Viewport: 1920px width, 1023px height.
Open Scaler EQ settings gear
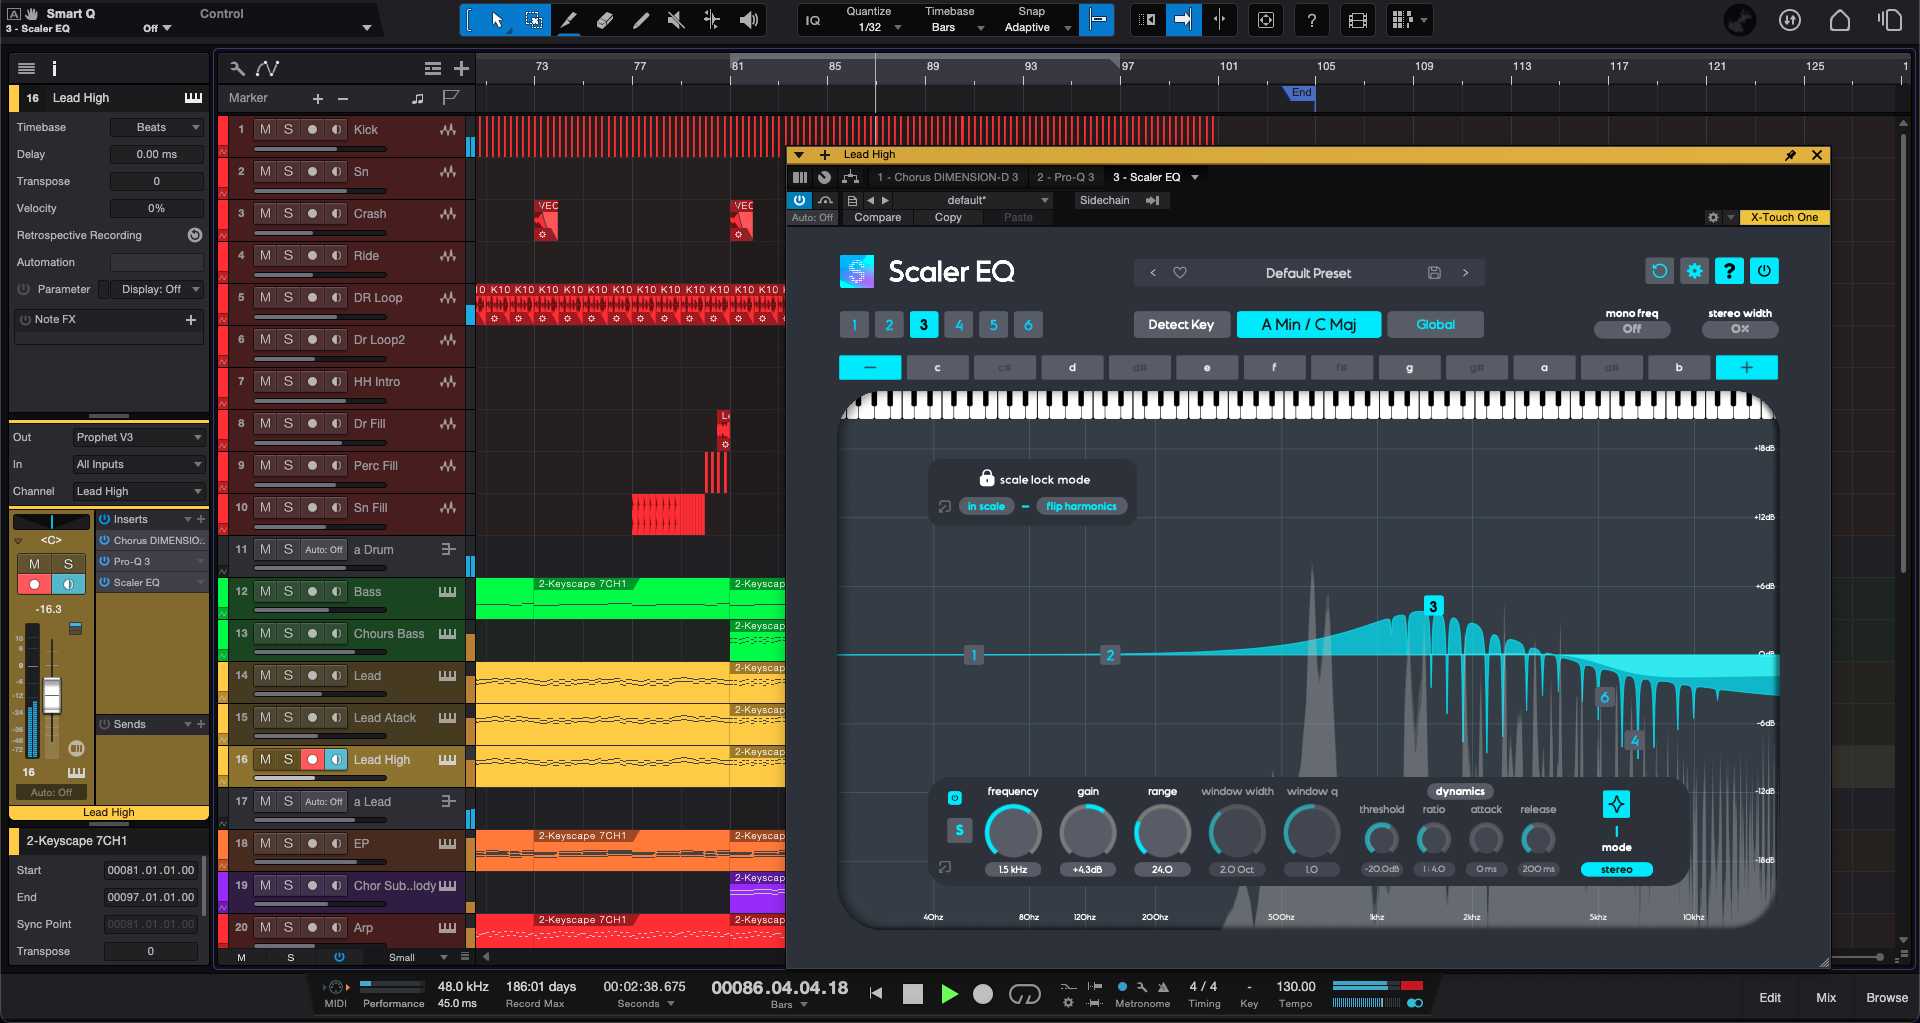(x=1694, y=271)
